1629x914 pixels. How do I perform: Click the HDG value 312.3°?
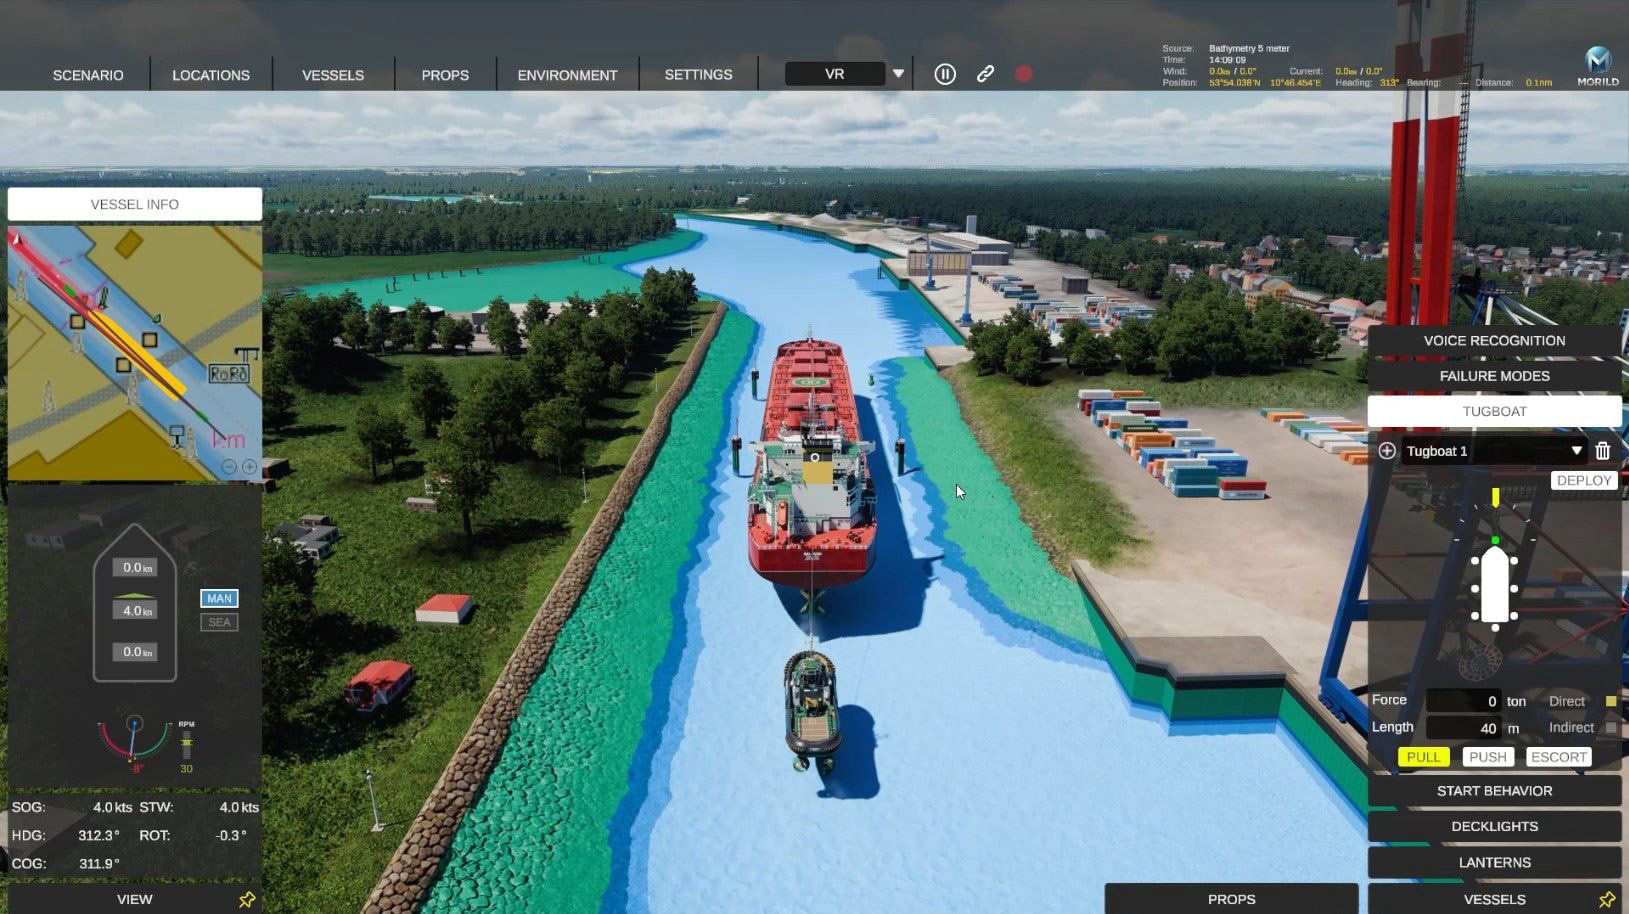99,835
